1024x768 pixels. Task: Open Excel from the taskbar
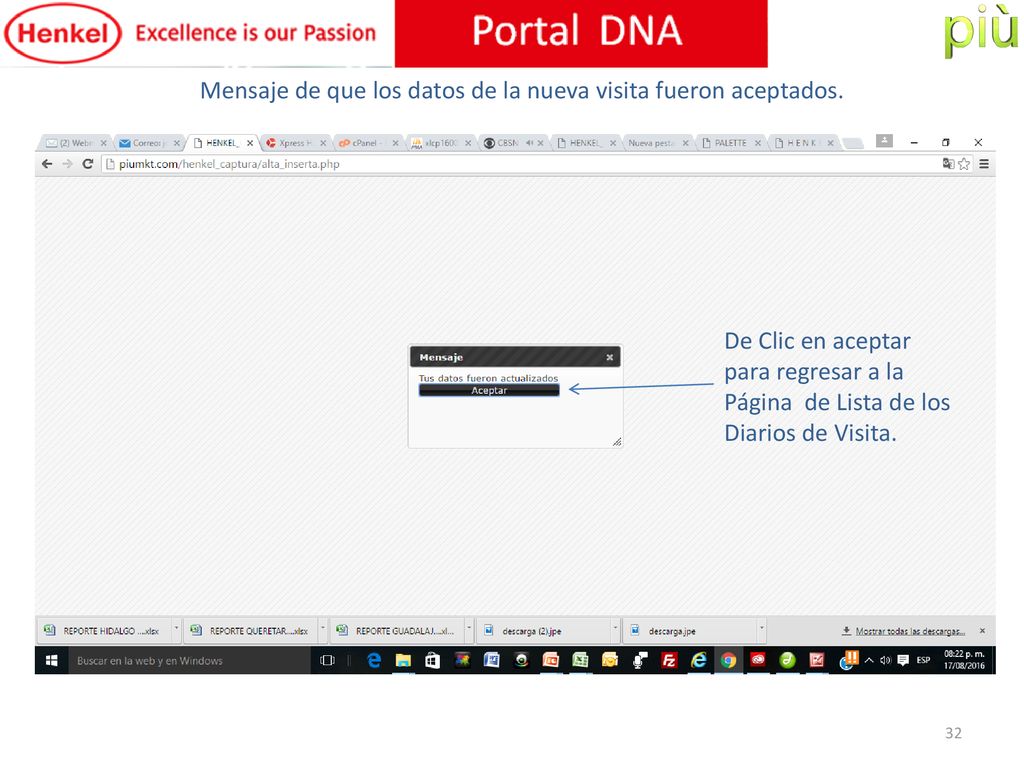[x=580, y=661]
